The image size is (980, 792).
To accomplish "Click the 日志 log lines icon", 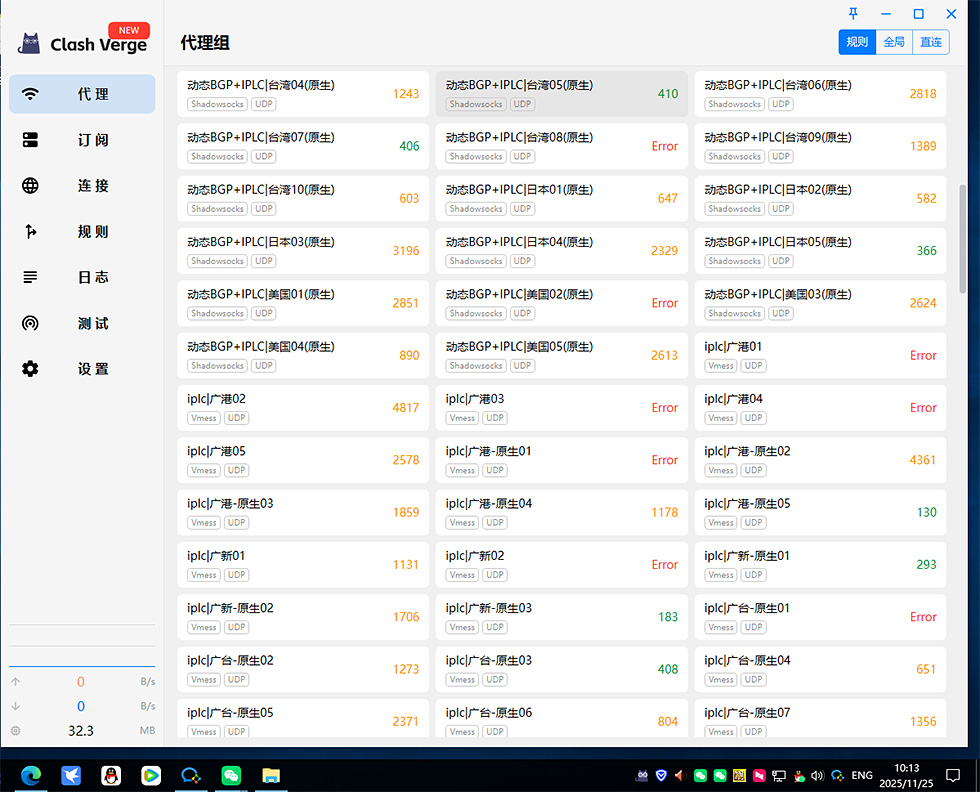I will point(31,277).
